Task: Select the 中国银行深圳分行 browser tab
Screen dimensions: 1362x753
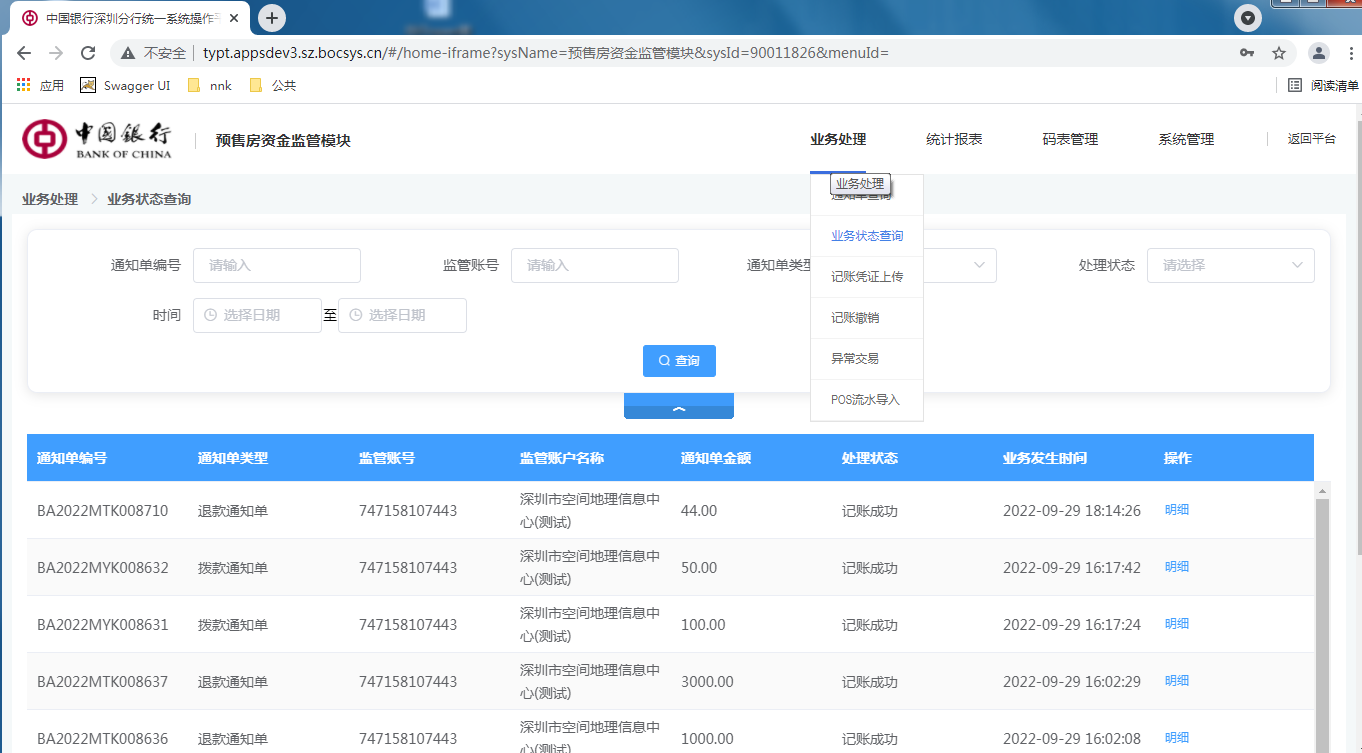Action: [130, 18]
